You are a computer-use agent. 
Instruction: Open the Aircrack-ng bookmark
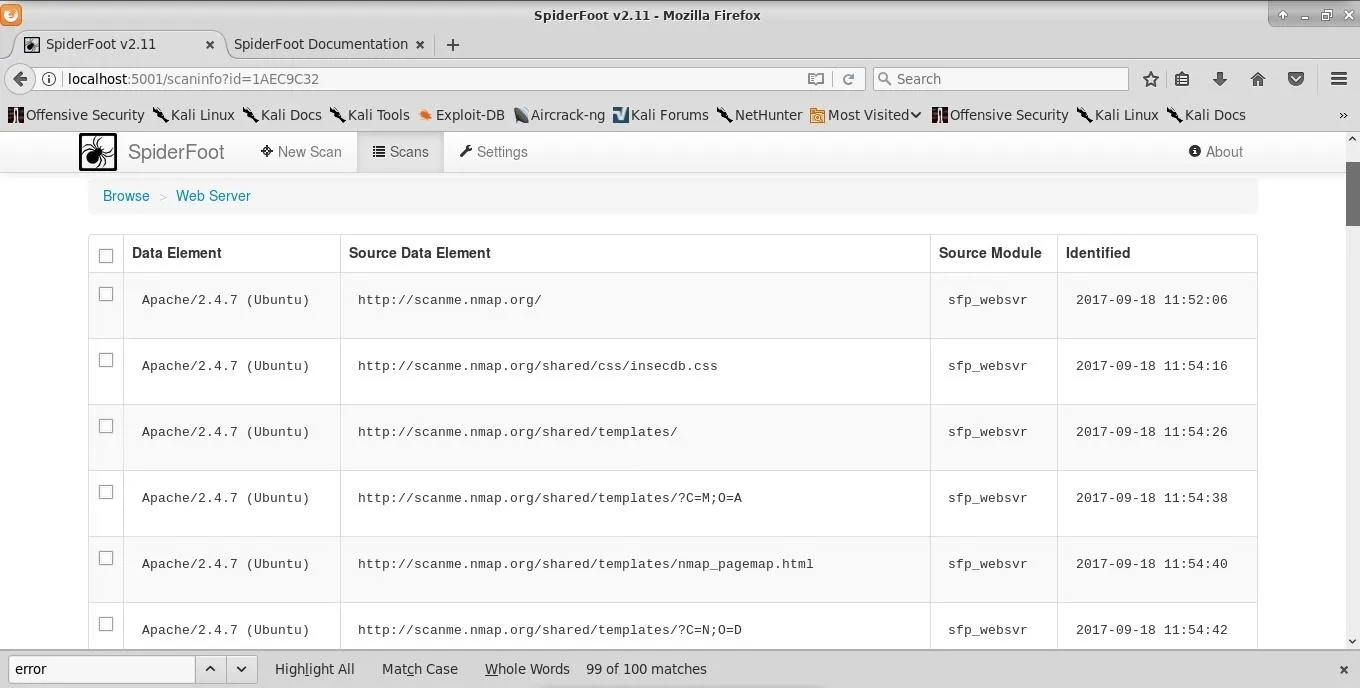tap(559, 115)
